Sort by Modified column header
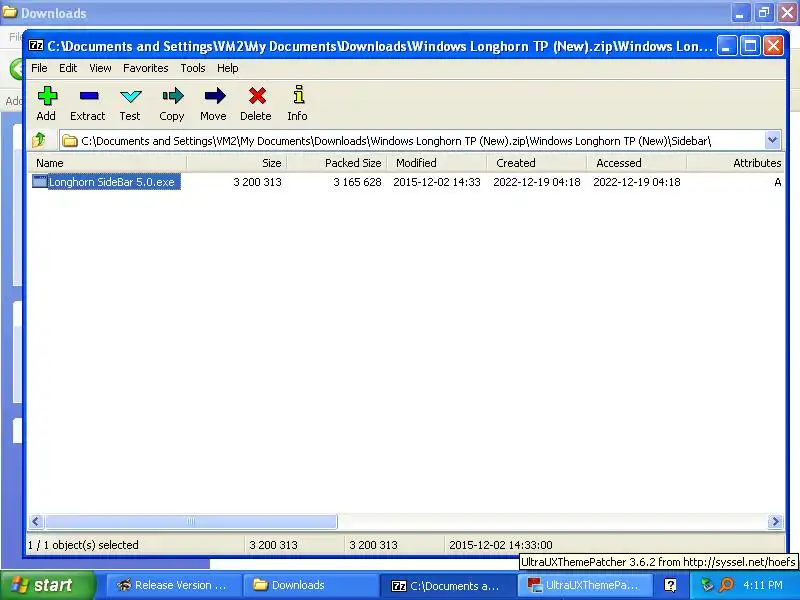The height and width of the screenshot is (600, 800). point(437,163)
